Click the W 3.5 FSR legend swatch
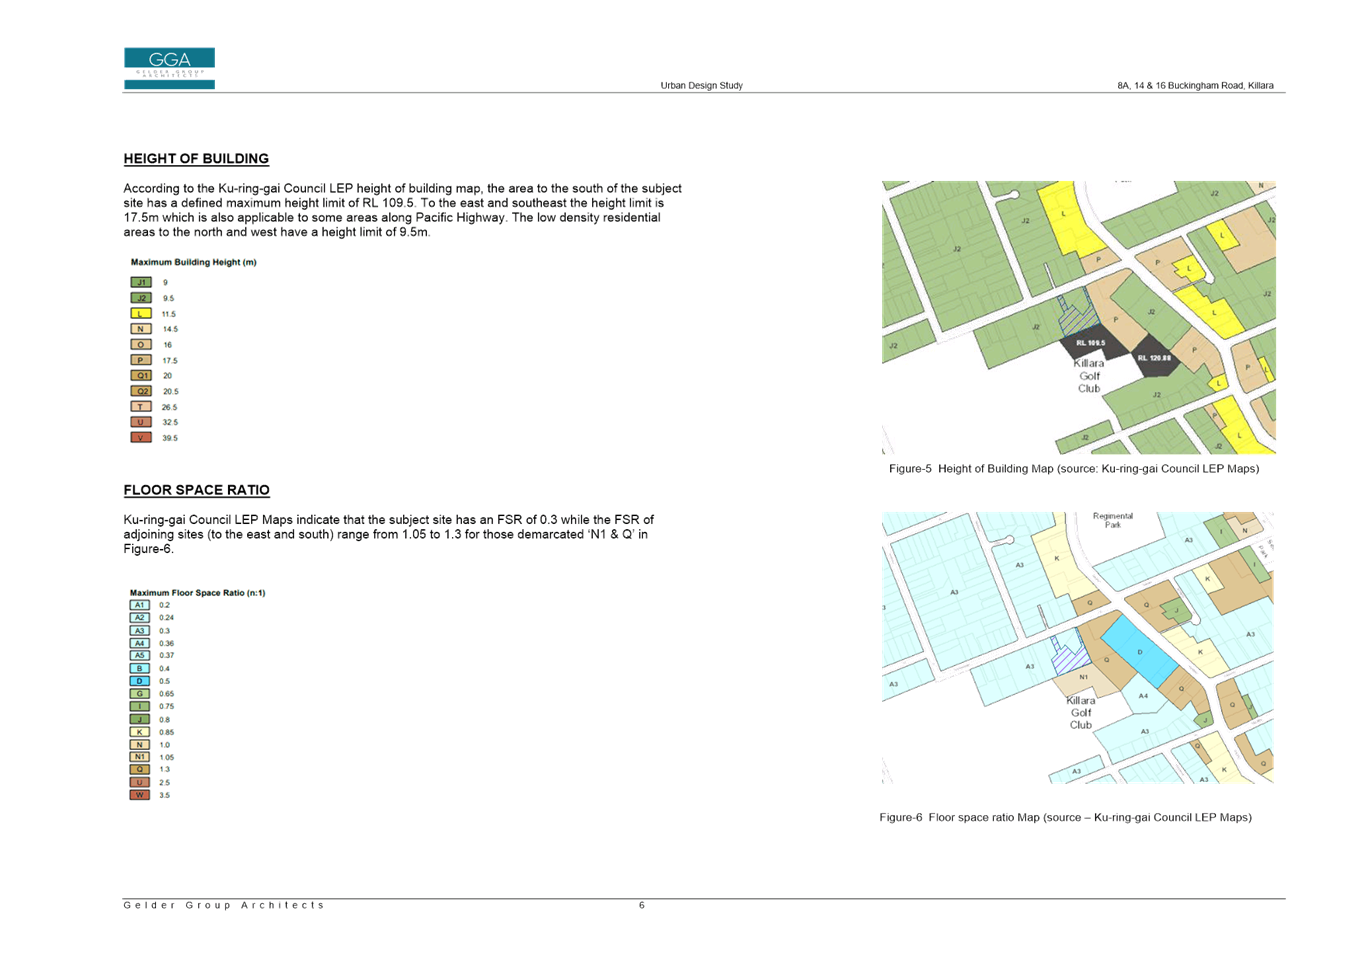 [x=140, y=795]
